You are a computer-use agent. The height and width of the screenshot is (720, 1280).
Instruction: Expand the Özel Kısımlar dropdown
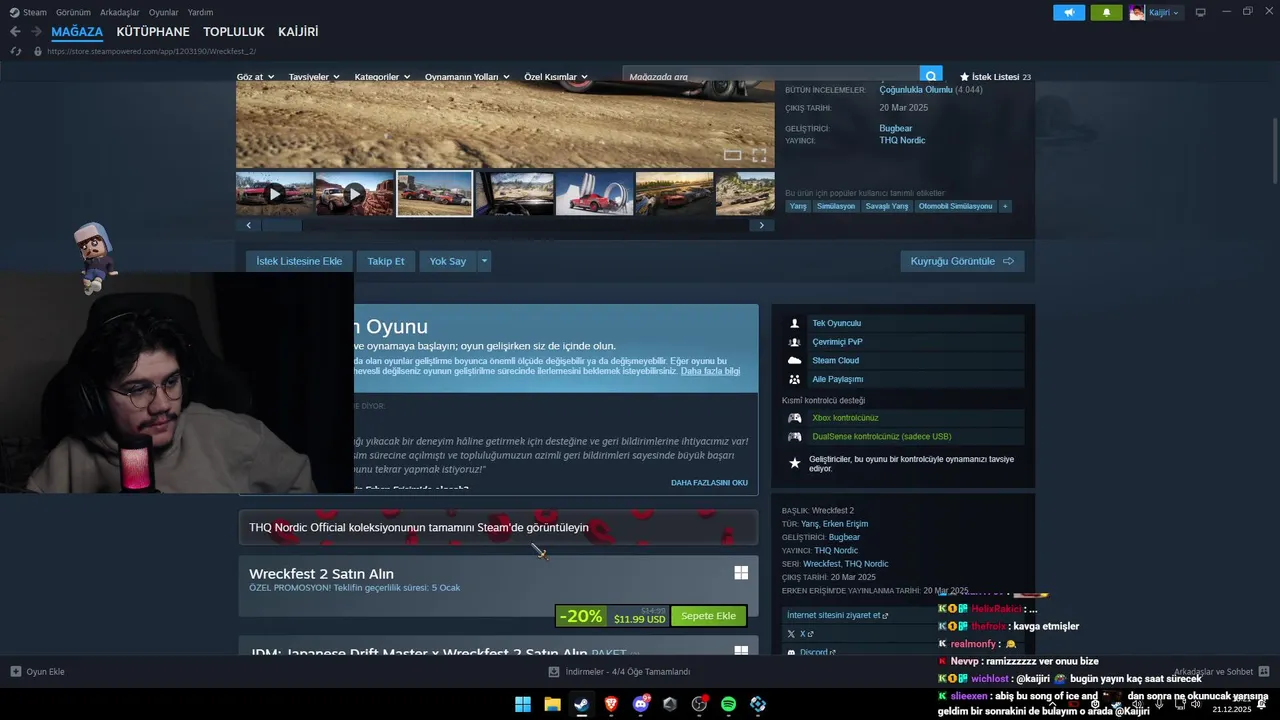point(556,76)
